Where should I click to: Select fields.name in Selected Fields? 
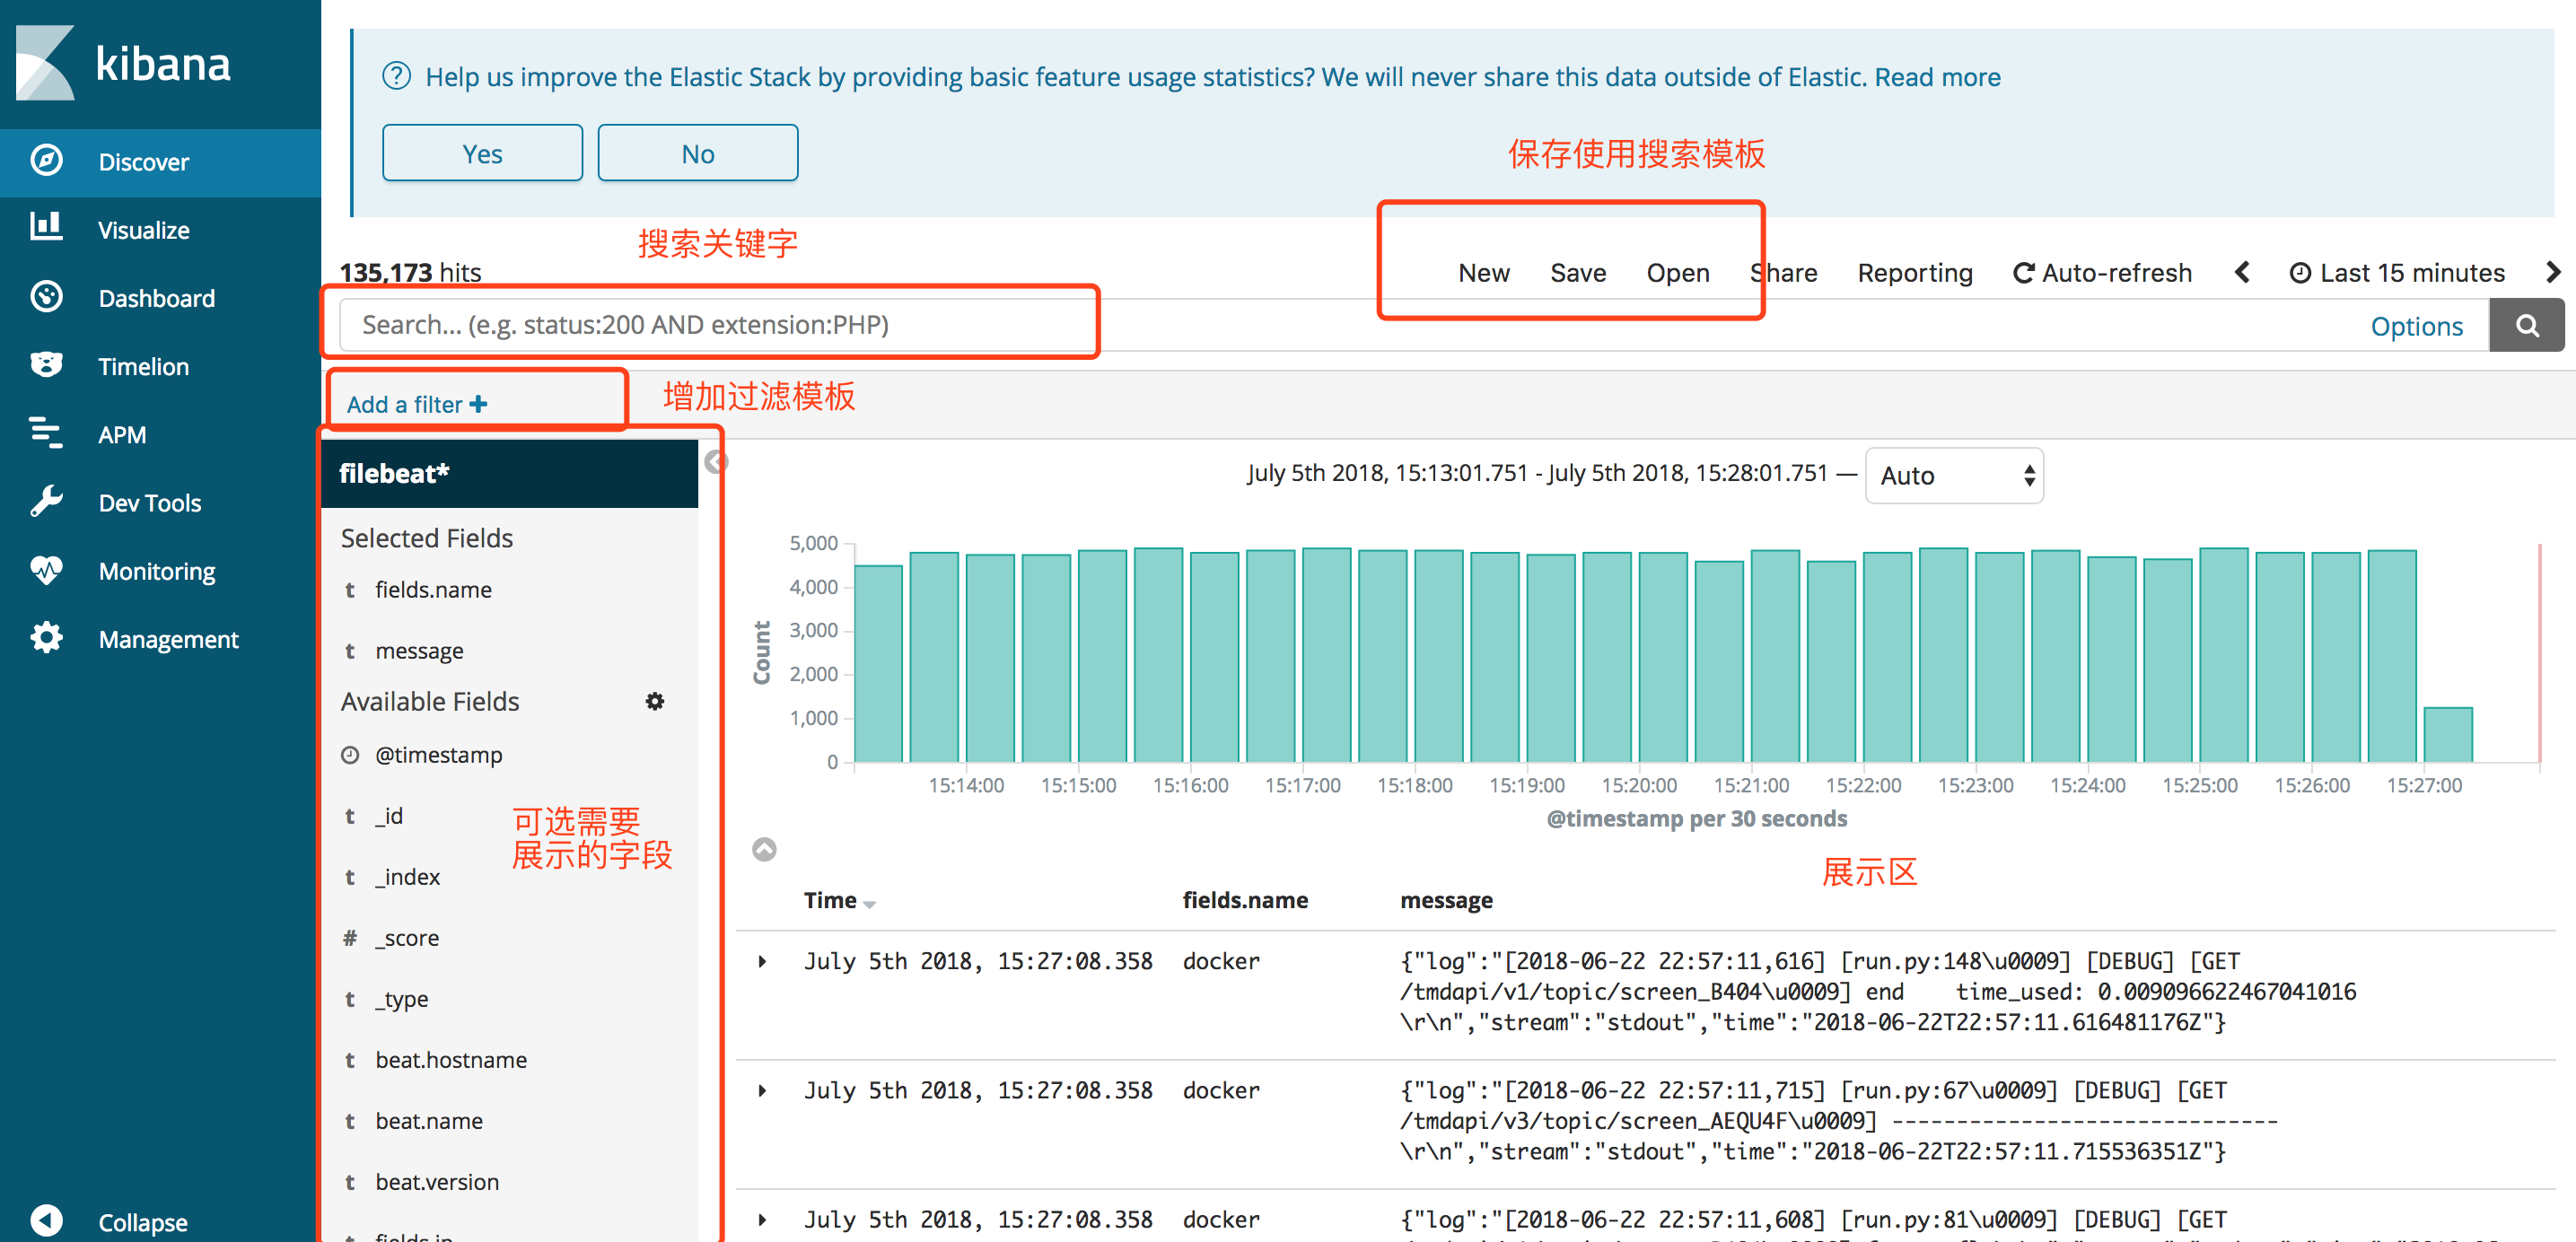coord(433,590)
